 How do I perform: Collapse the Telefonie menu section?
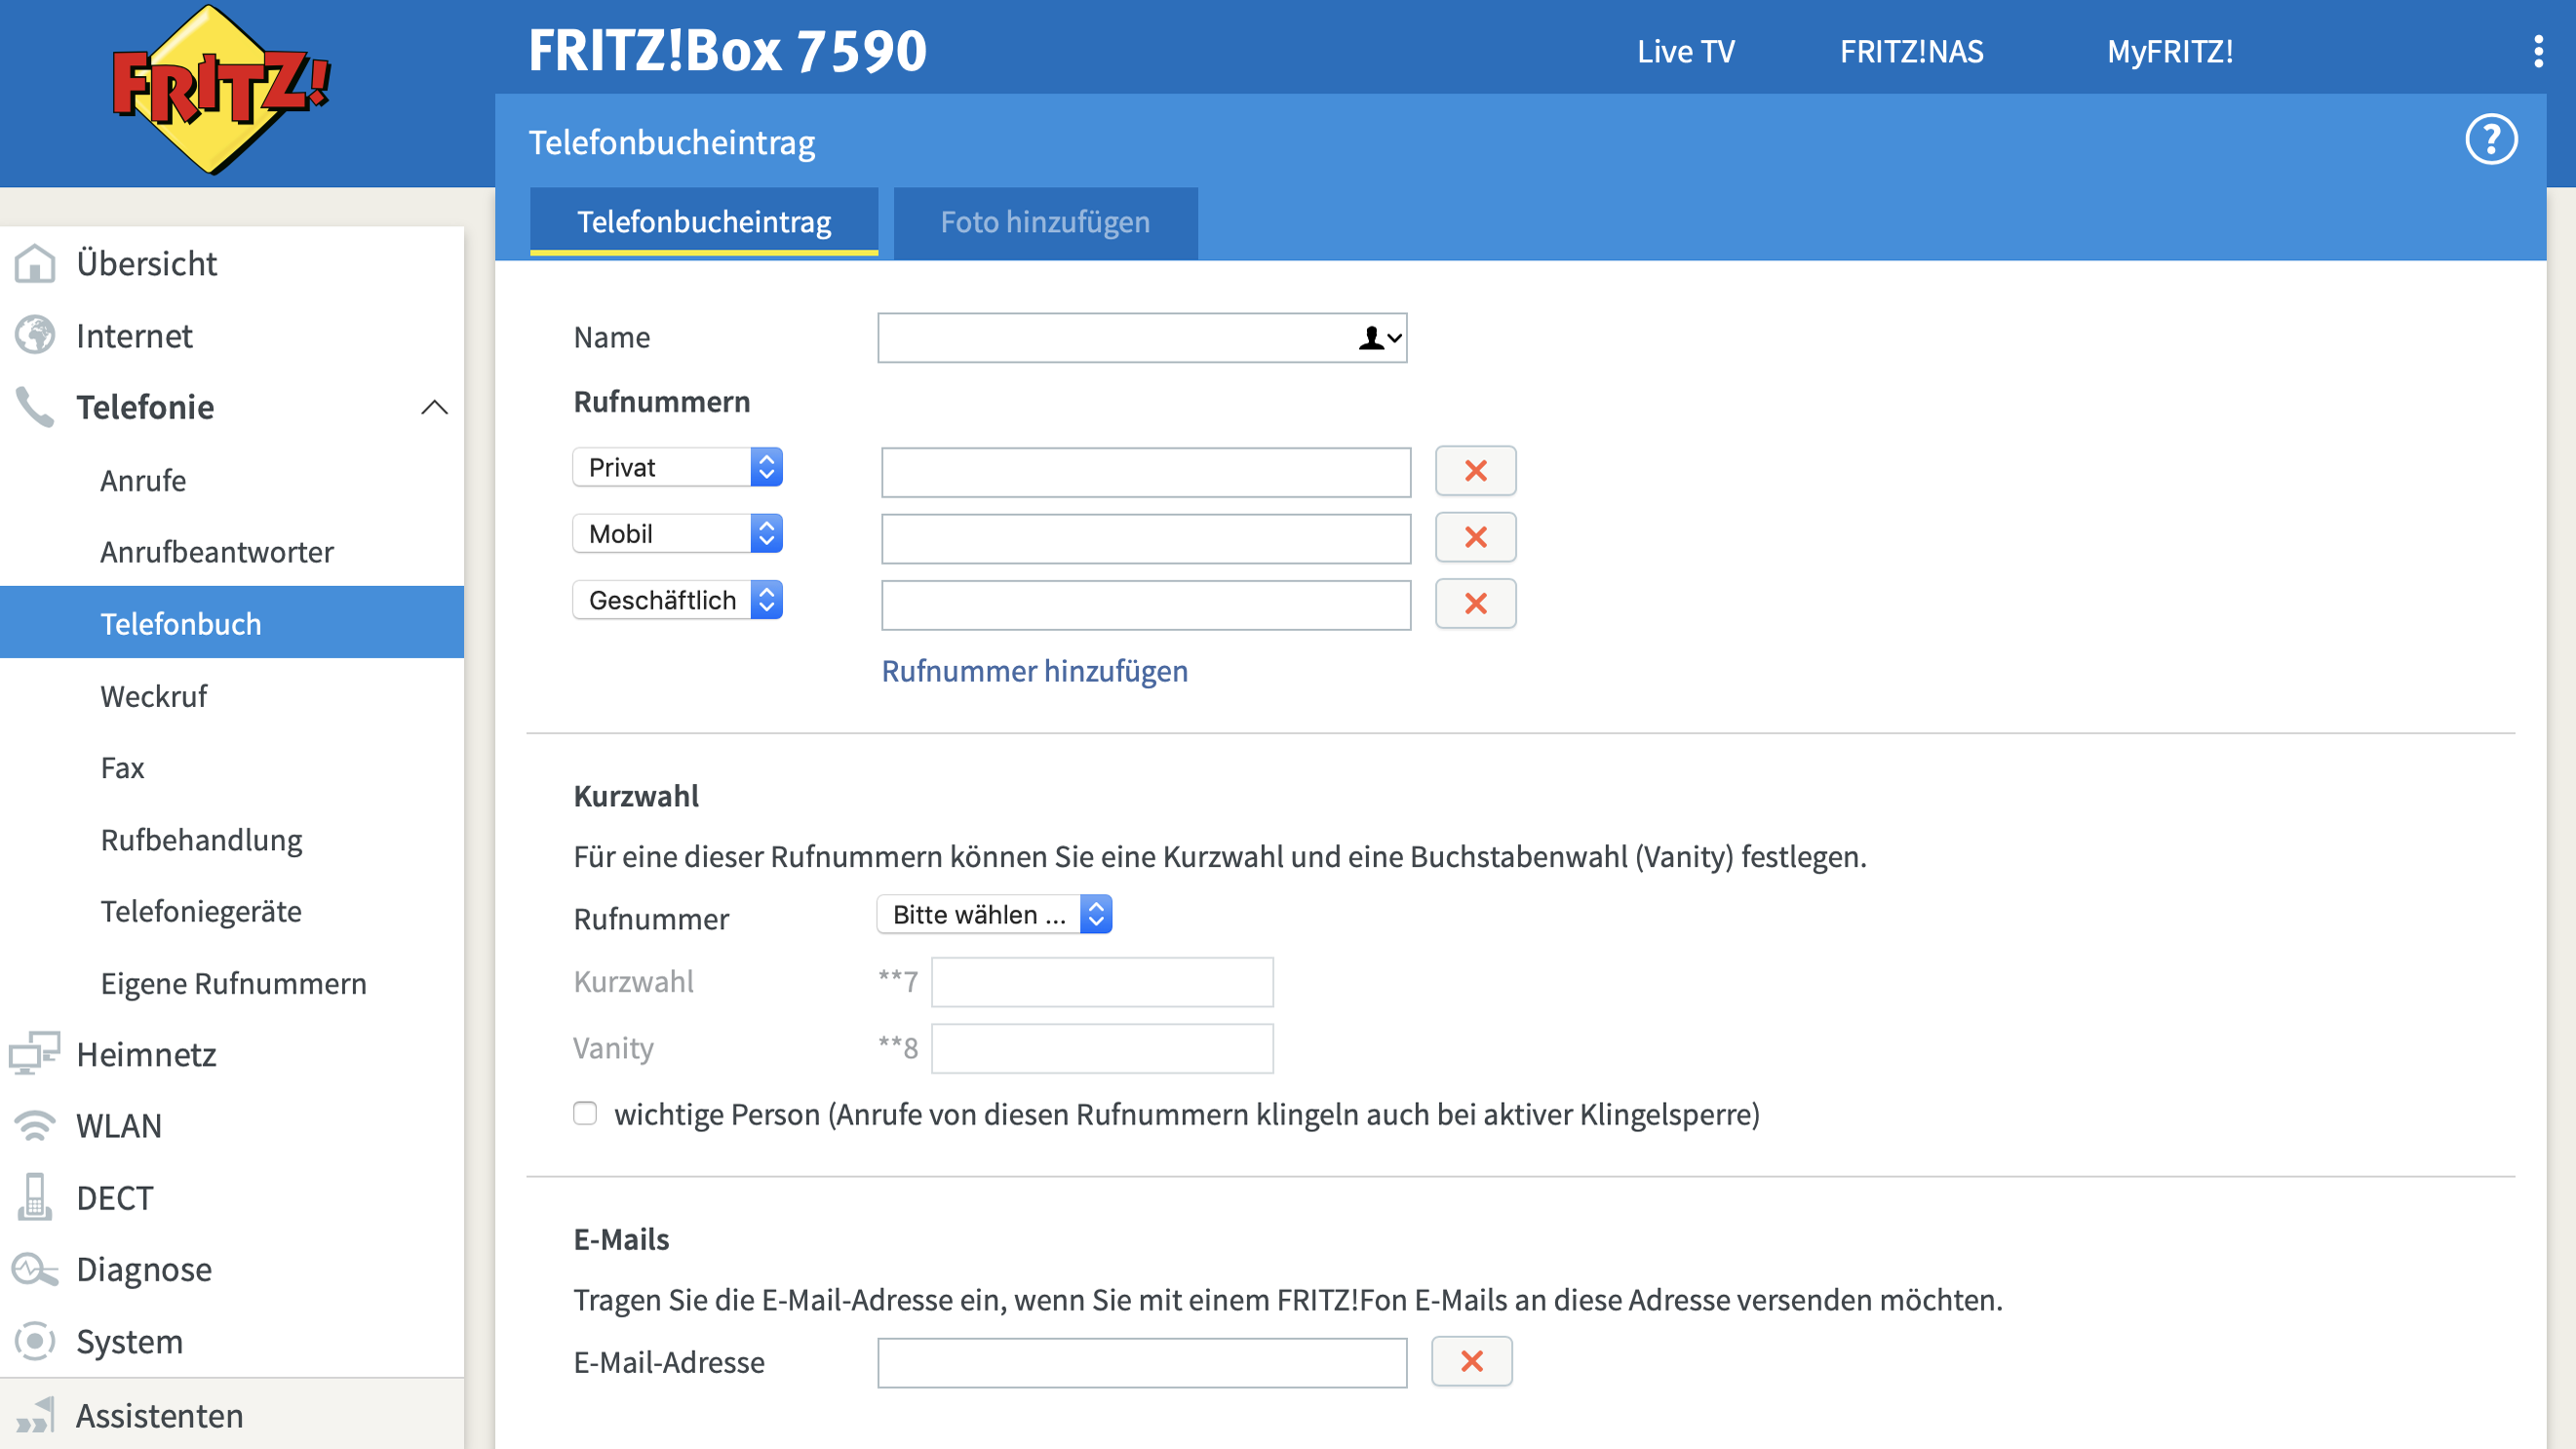434,407
